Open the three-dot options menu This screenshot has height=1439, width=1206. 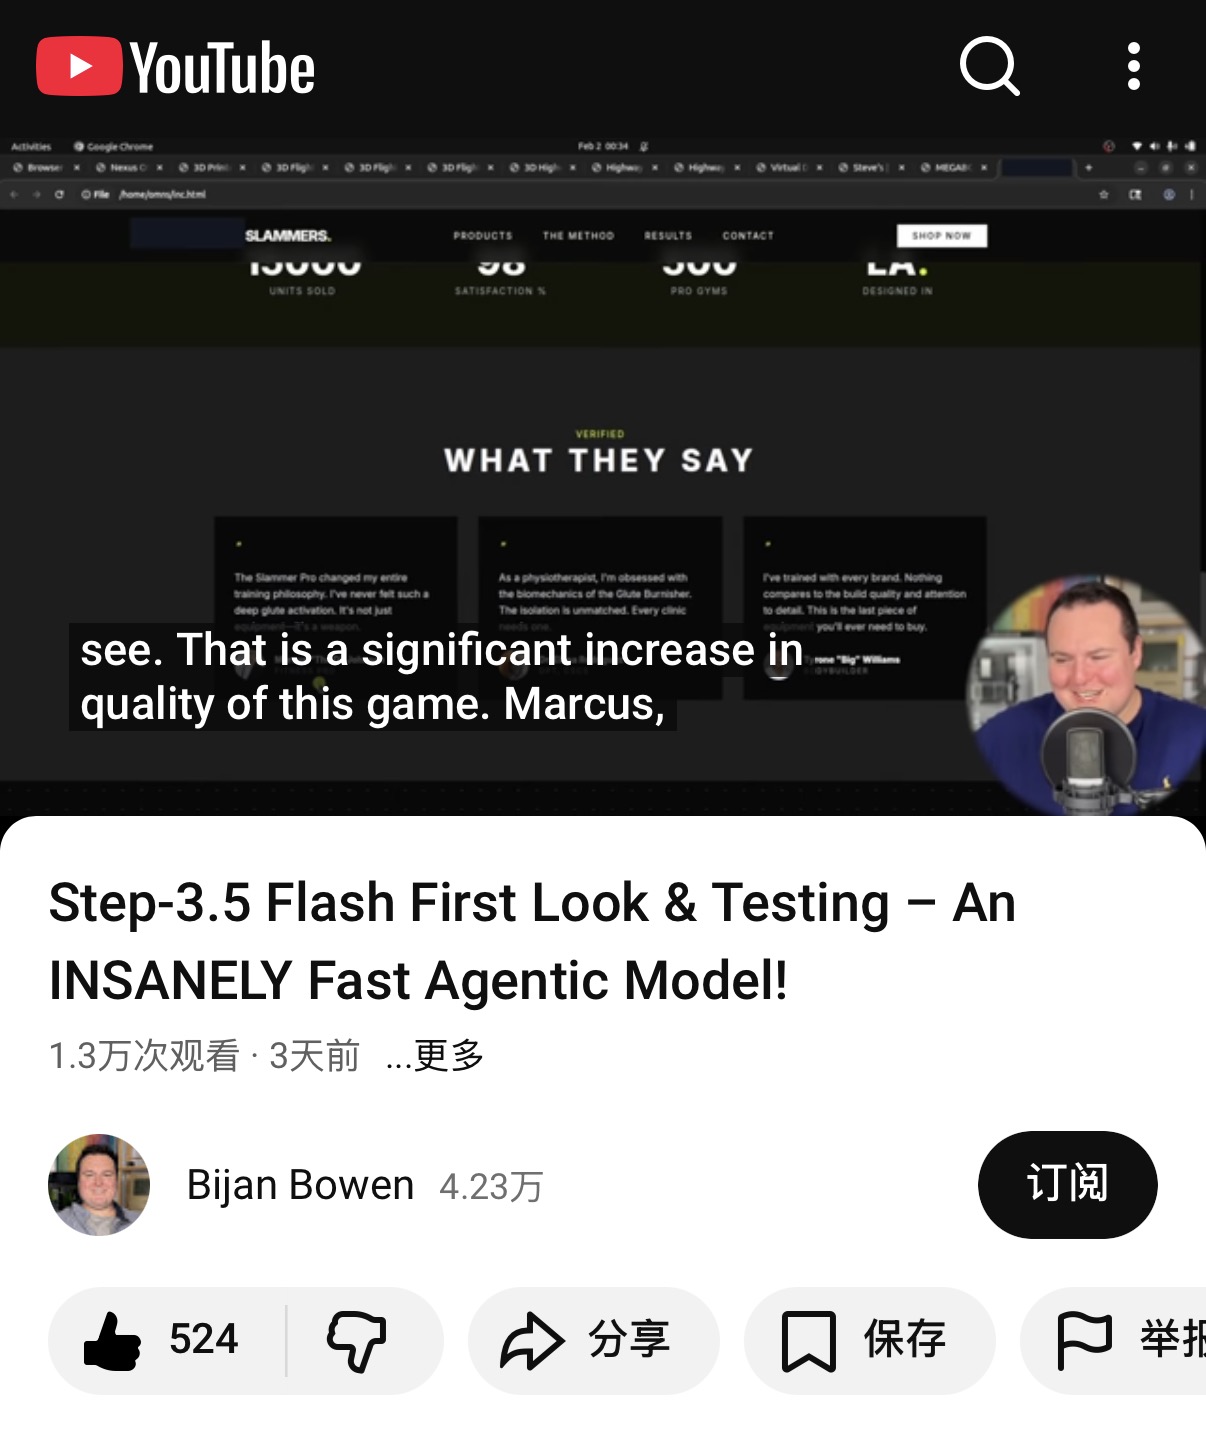(1133, 66)
